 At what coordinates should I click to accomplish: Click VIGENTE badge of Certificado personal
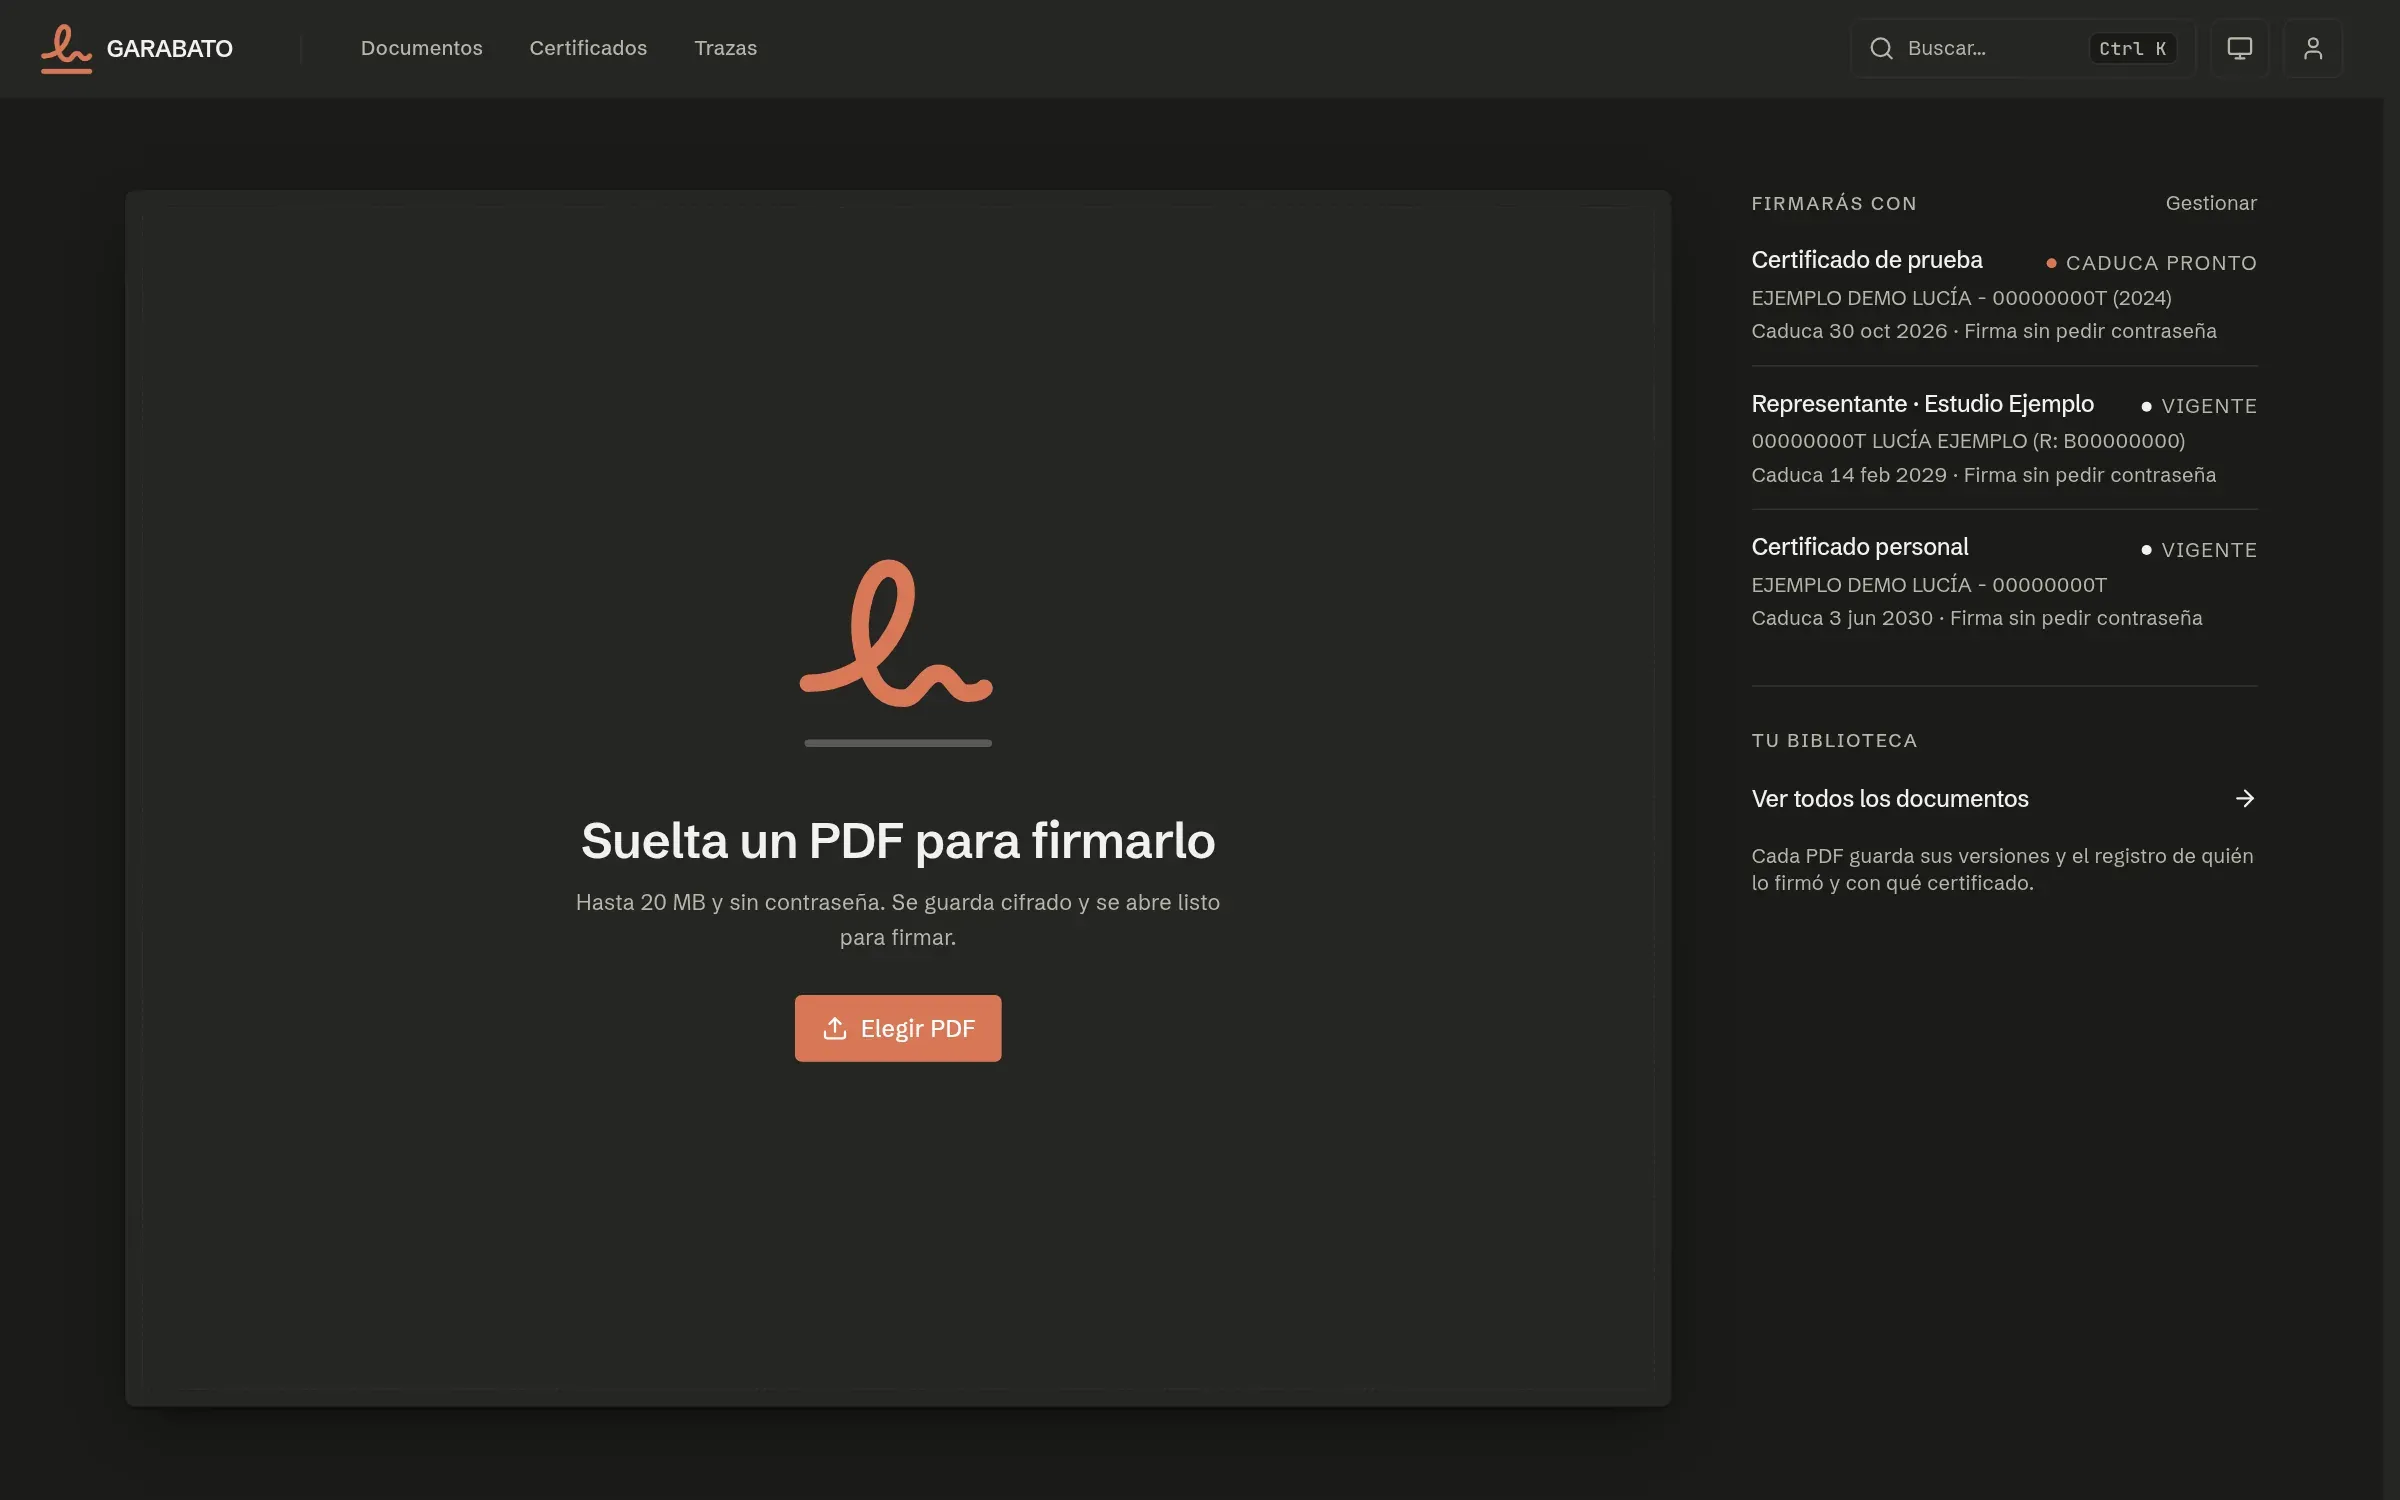click(2198, 550)
